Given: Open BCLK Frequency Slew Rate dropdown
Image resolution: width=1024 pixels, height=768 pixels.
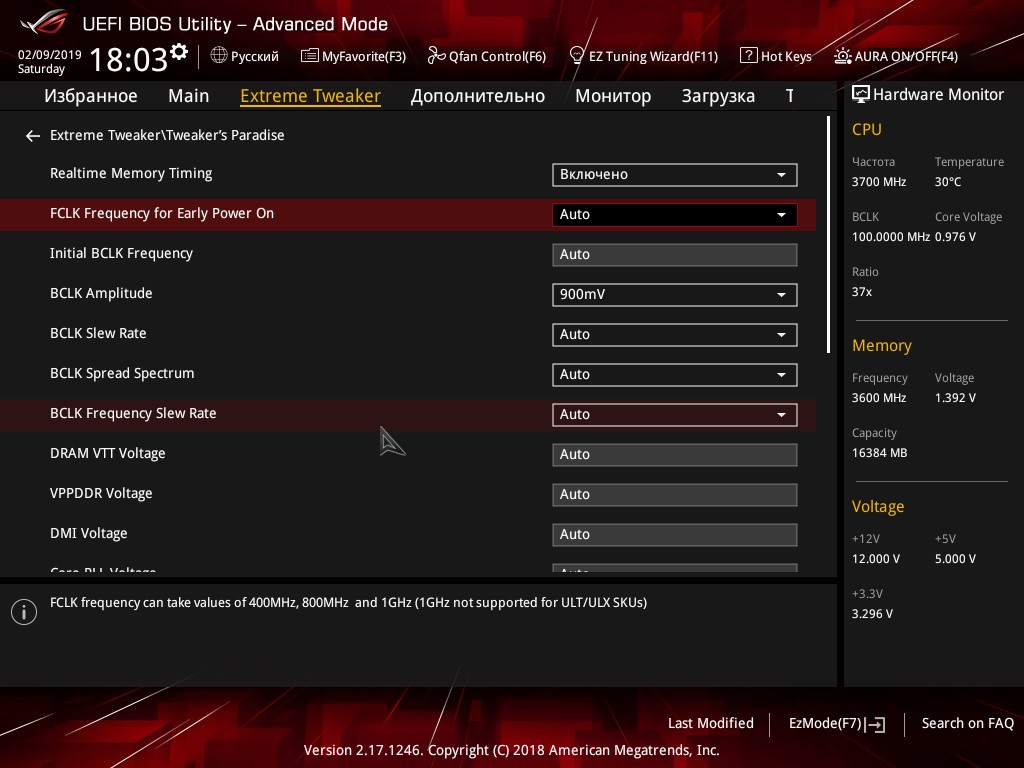Looking at the screenshot, I should click(x=675, y=415).
